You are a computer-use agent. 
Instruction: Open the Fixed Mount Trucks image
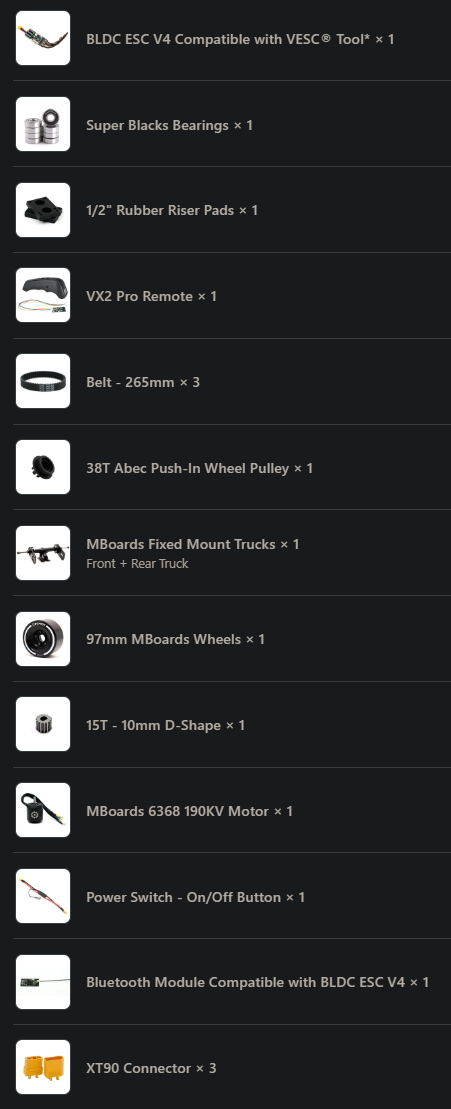click(43, 553)
